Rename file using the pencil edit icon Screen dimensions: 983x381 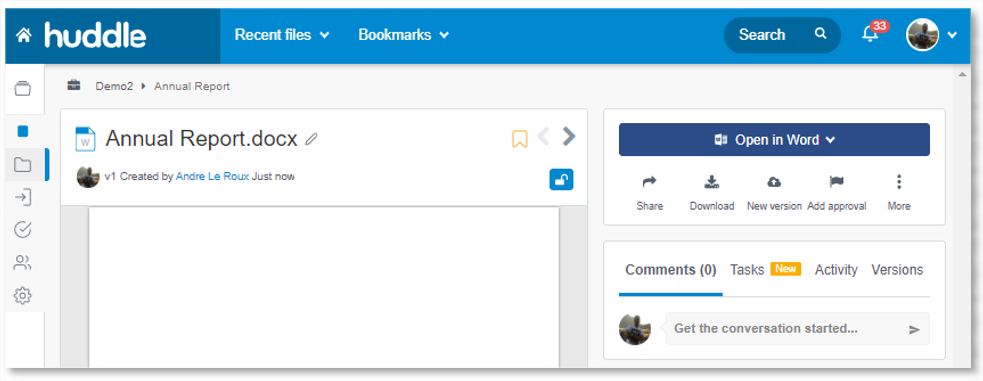pos(311,139)
